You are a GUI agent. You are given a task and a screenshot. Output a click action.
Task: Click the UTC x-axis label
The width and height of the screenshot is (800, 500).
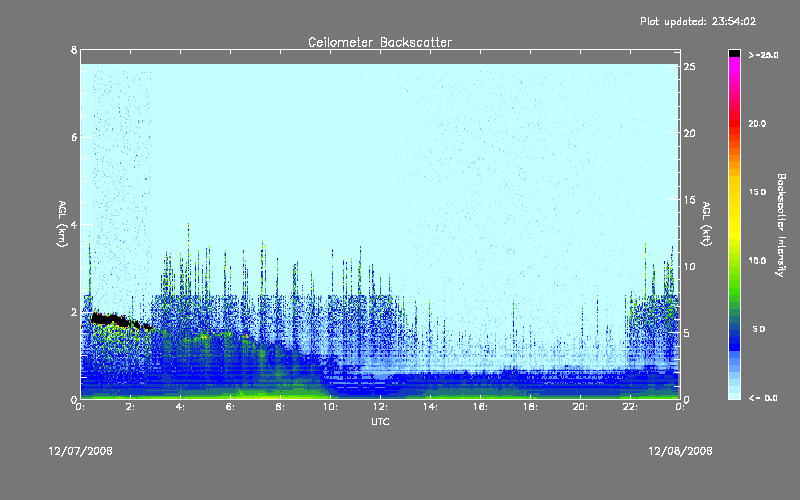(380, 421)
